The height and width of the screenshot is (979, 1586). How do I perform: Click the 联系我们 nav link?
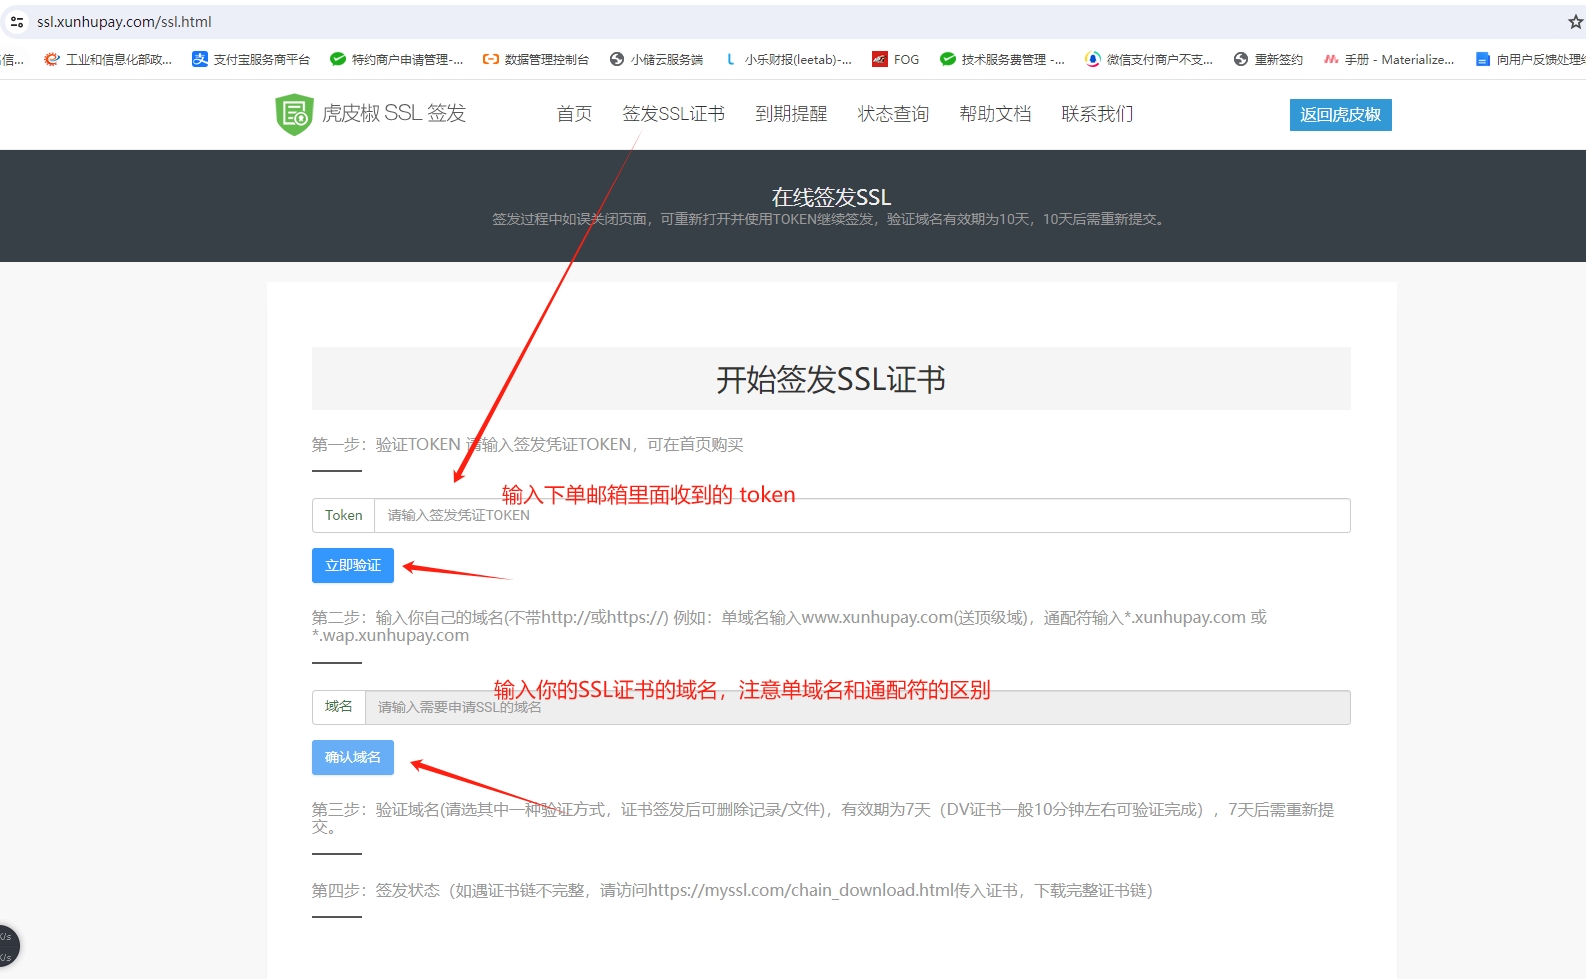1097,114
